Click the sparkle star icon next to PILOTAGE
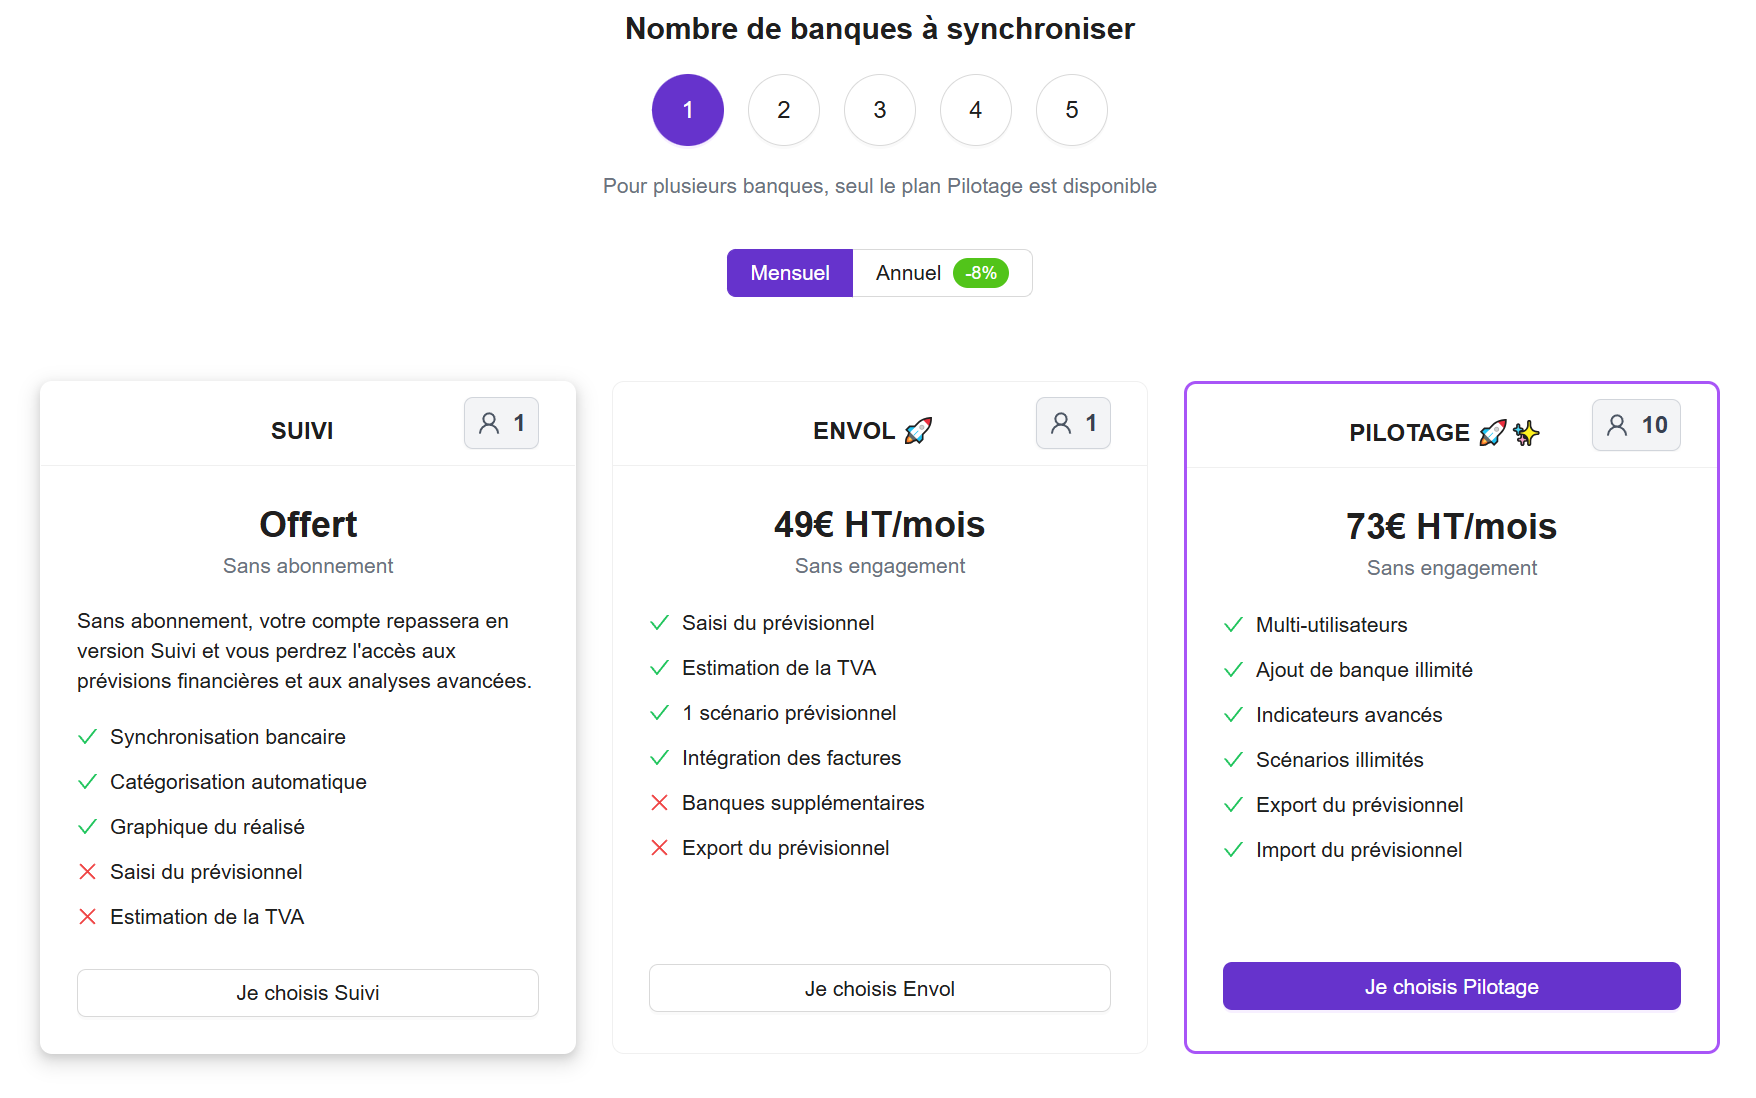 tap(1526, 433)
